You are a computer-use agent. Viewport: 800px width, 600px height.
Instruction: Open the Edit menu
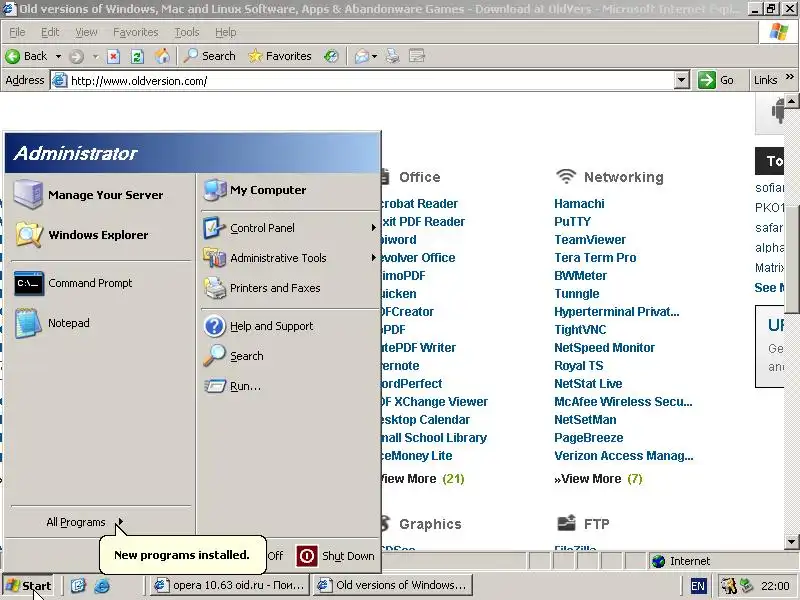click(50, 32)
